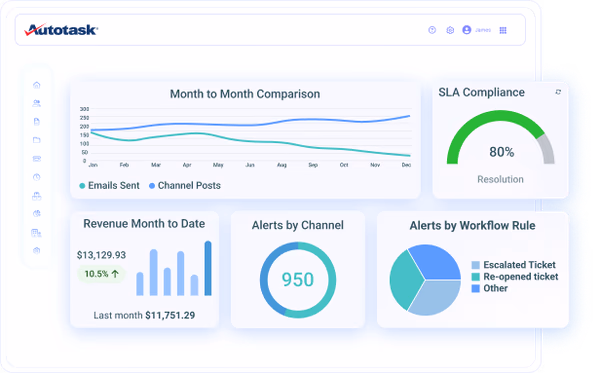Click the teal slice of workflow pie
600x373 pixels.
tap(404, 280)
